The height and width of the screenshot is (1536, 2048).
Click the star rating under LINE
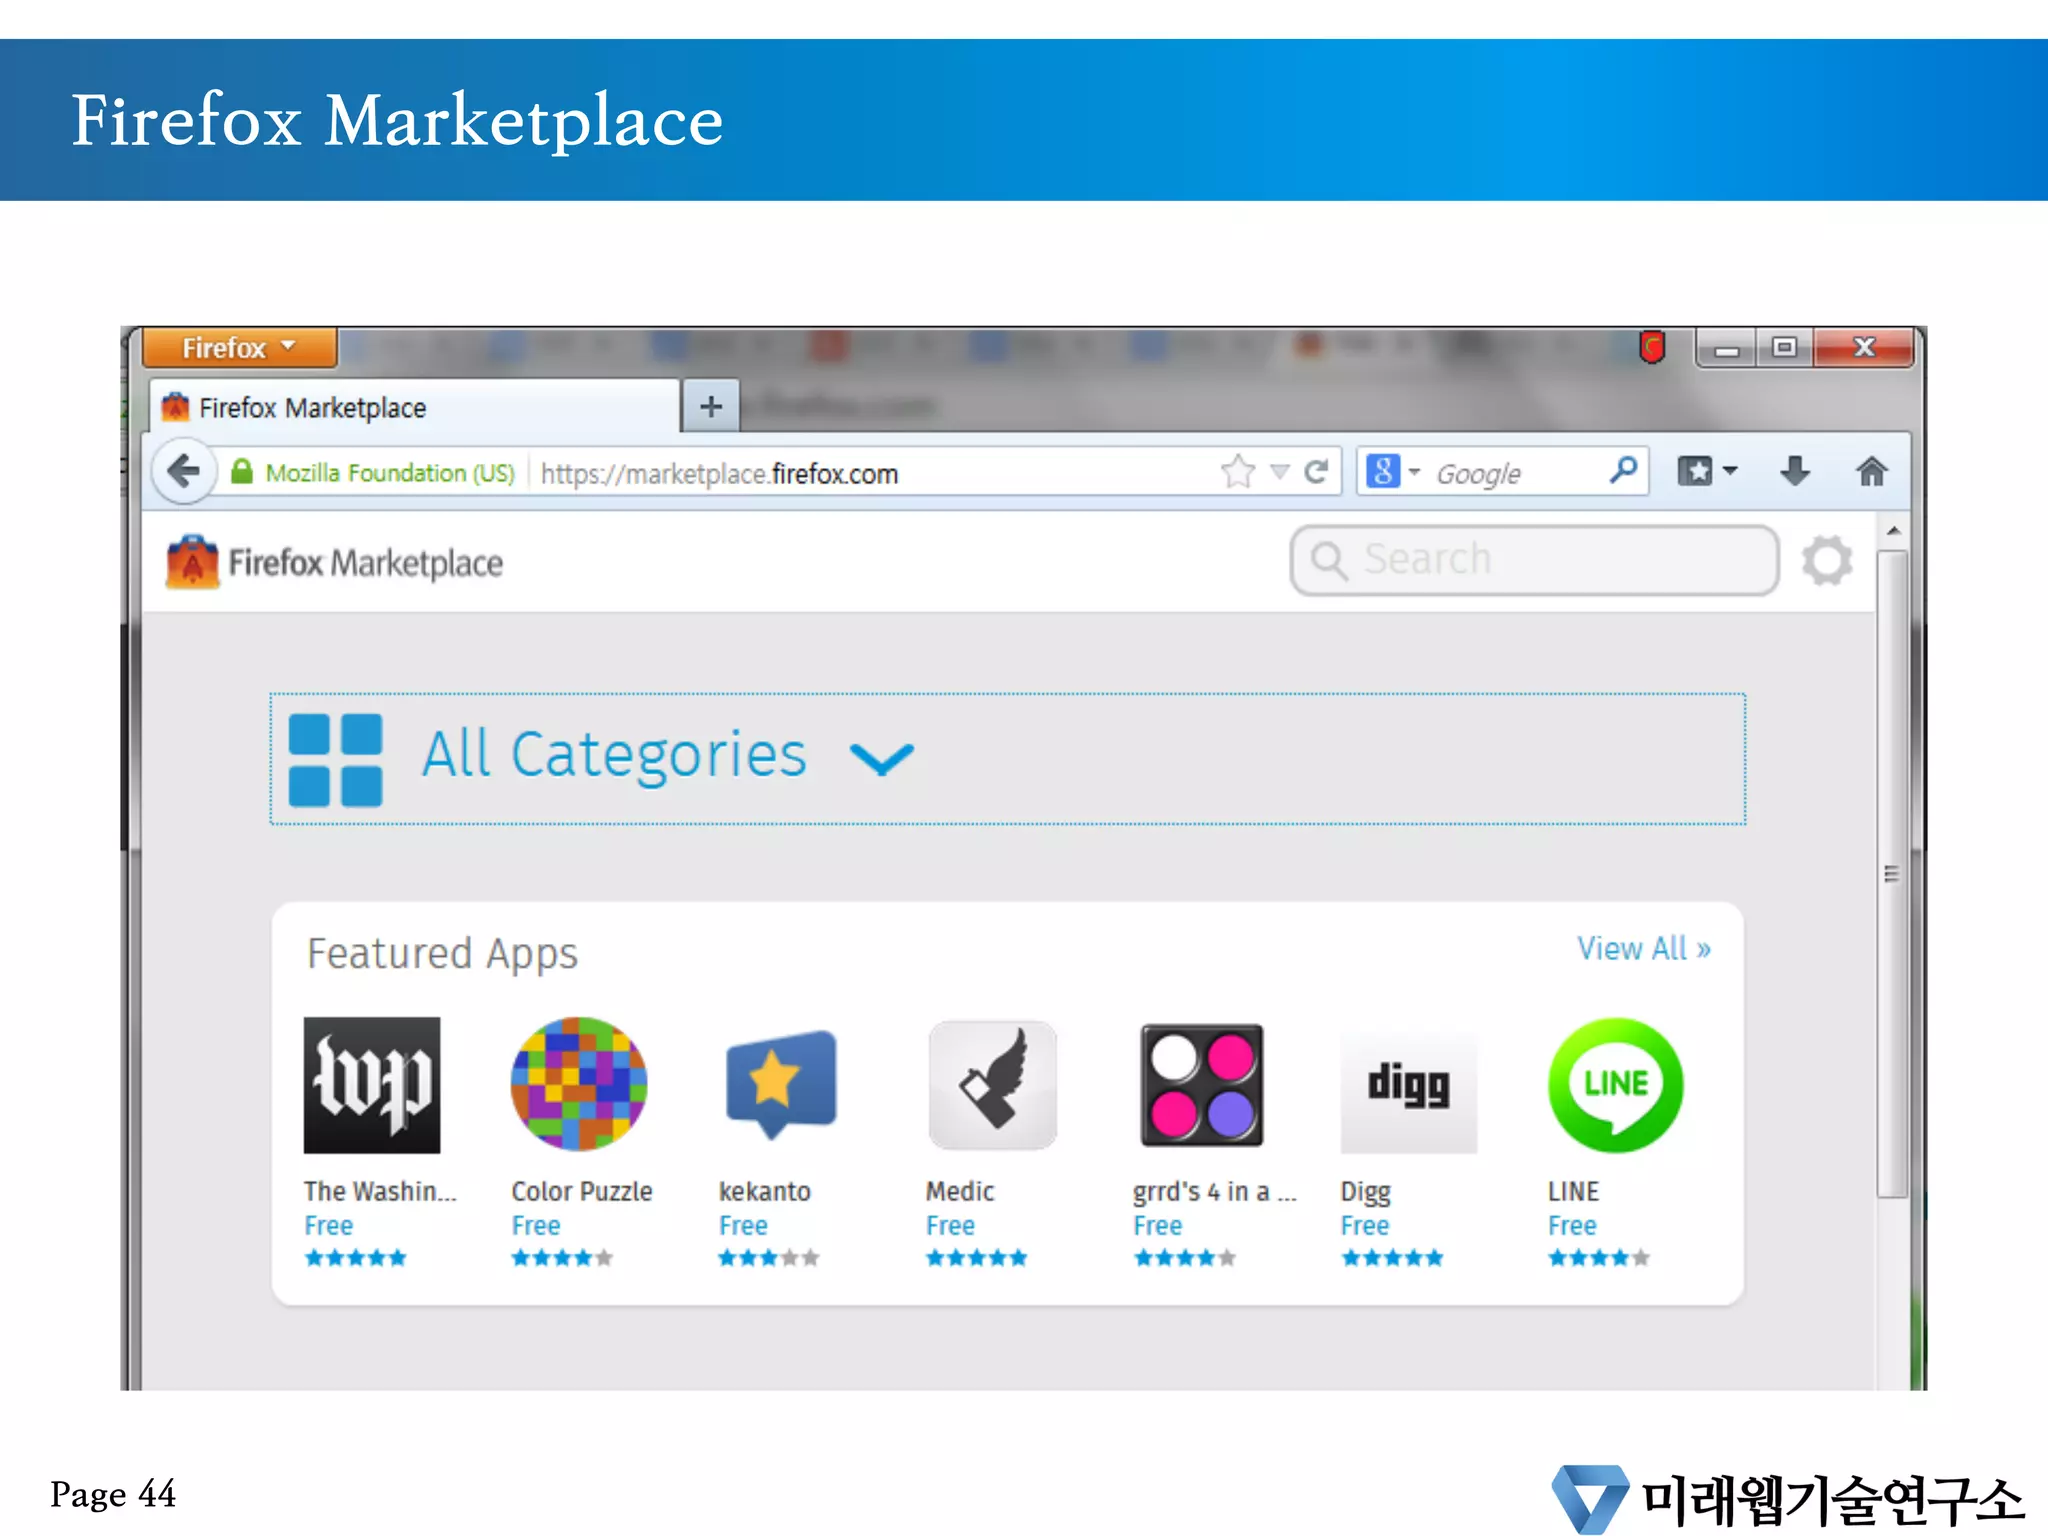tap(1598, 1258)
